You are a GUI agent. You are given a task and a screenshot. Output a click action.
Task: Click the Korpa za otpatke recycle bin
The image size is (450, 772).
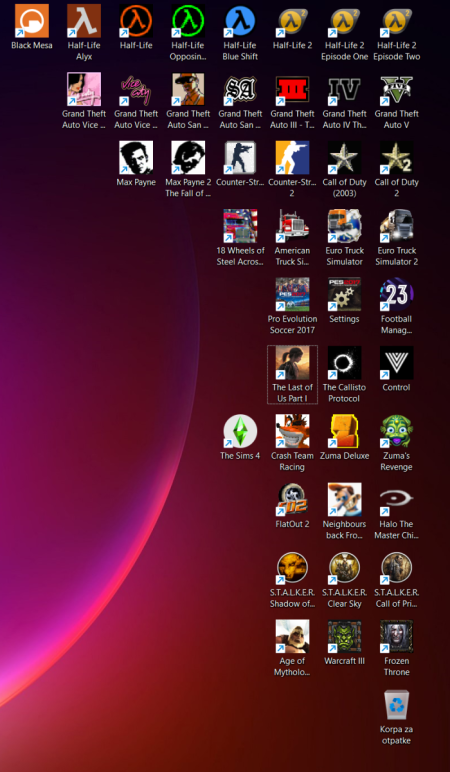point(397,705)
